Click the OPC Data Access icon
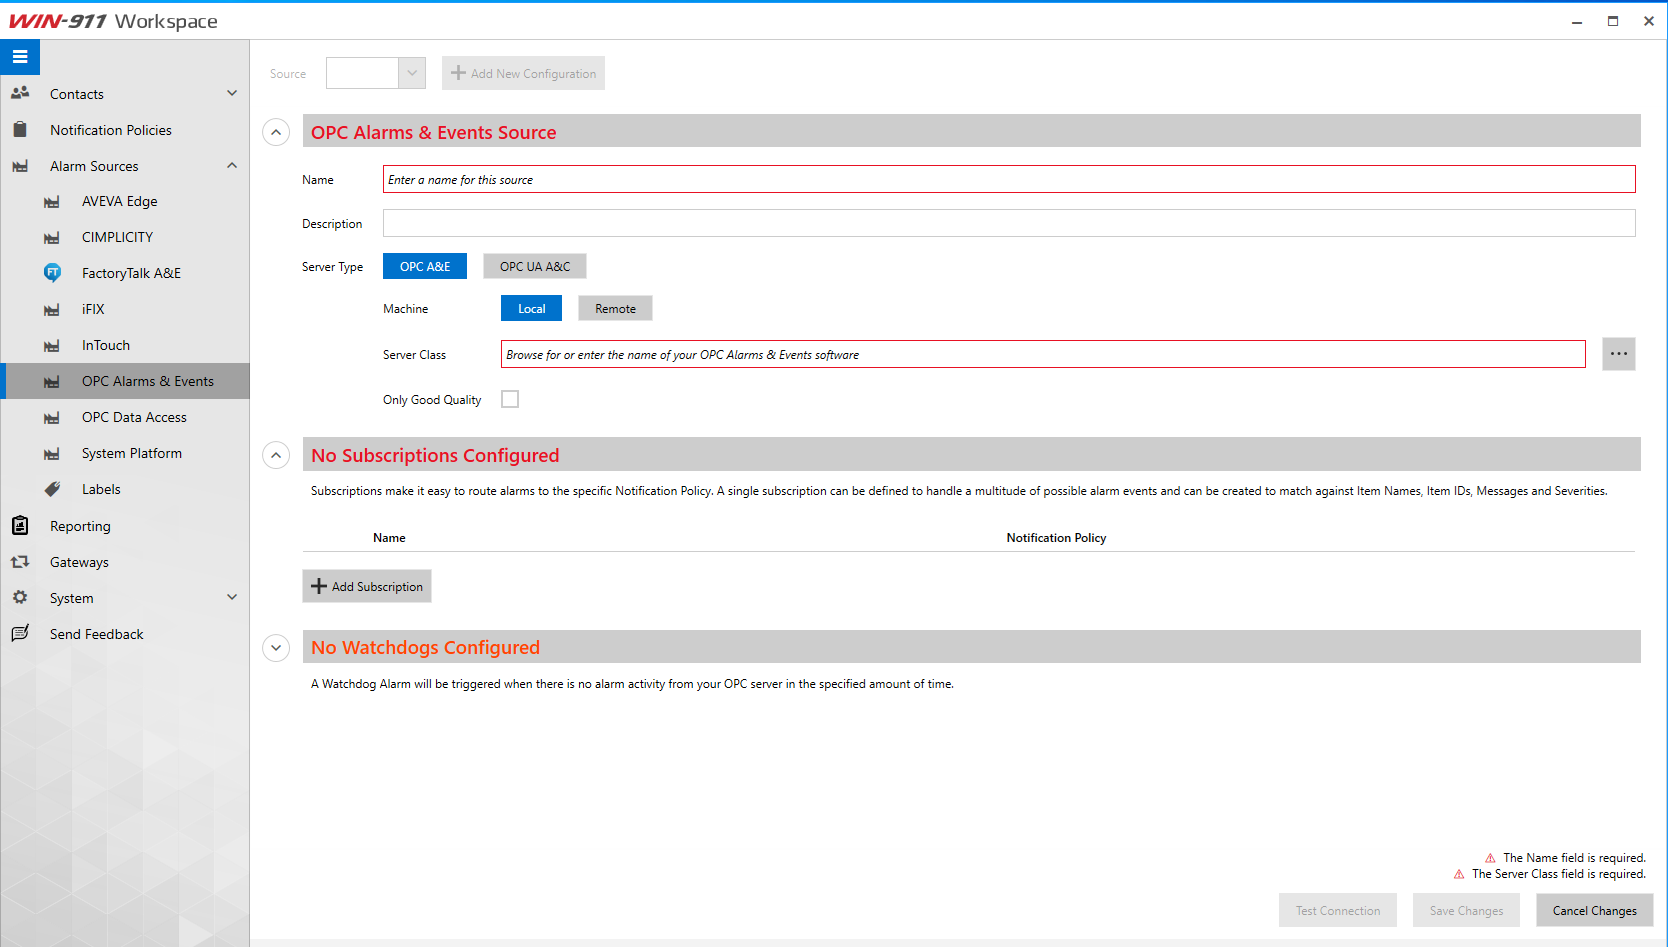 52,418
